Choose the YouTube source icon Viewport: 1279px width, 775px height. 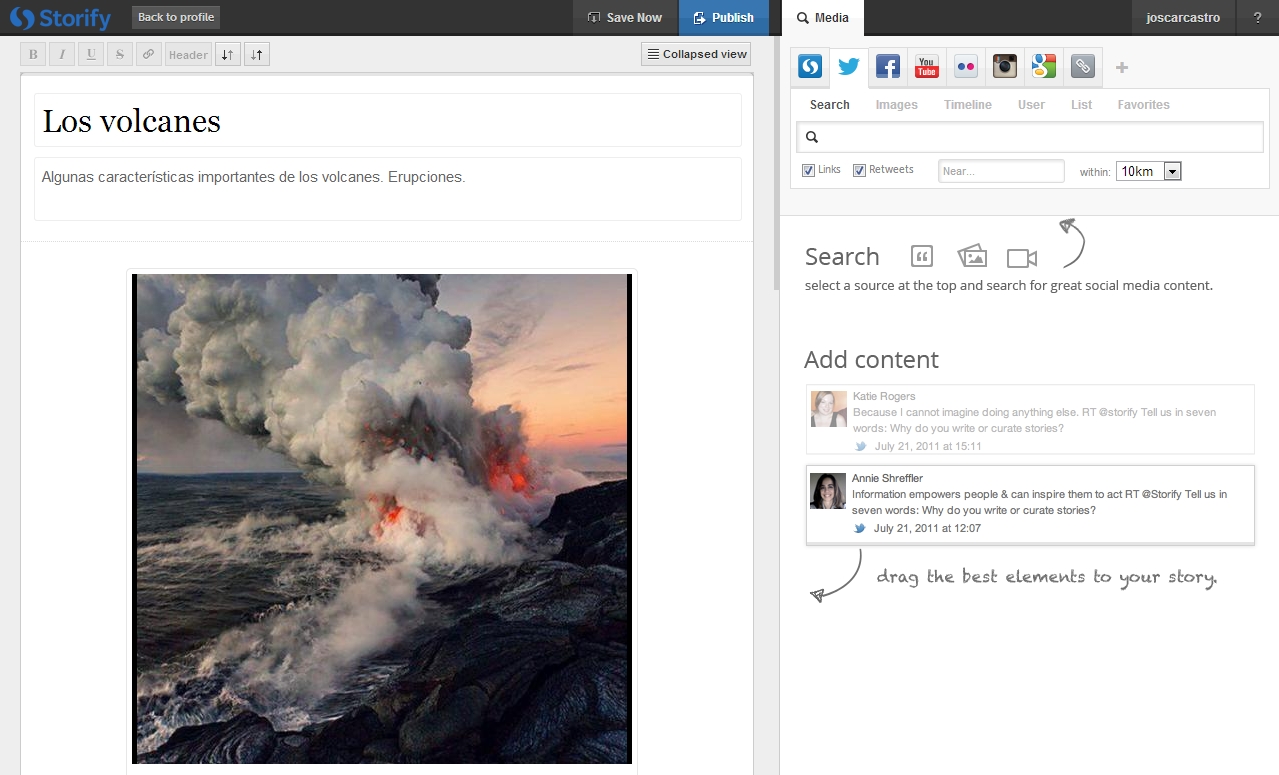(x=927, y=67)
